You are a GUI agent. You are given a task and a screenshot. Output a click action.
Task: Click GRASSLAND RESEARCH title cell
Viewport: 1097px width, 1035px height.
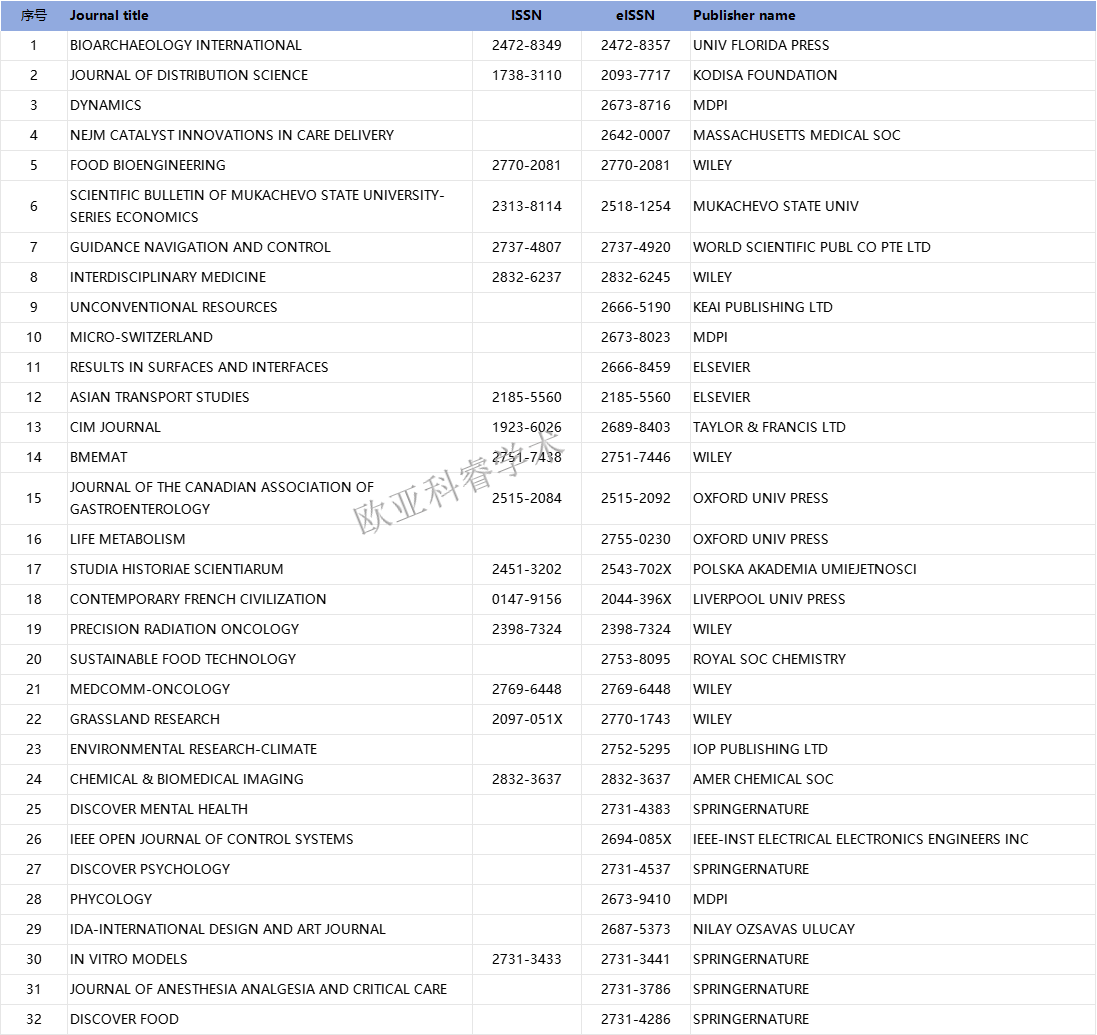coord(145,721)
